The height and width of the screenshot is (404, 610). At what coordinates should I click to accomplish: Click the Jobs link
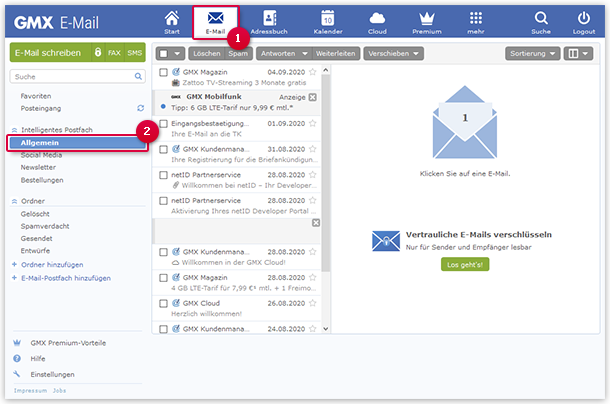pos(60,390)
